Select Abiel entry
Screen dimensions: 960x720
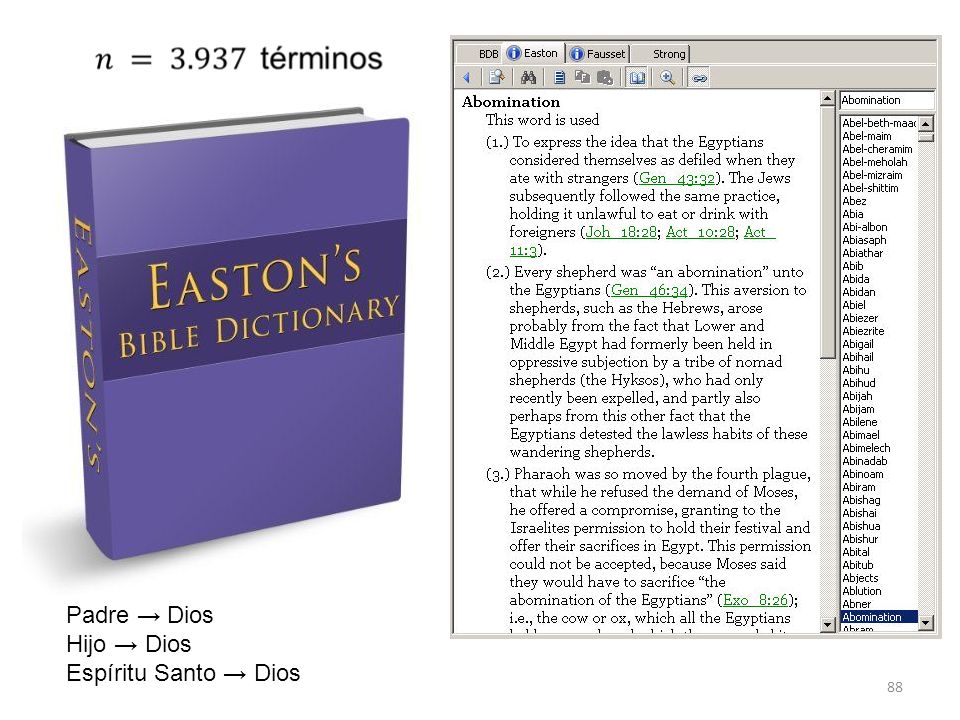[x=853, y=305]
